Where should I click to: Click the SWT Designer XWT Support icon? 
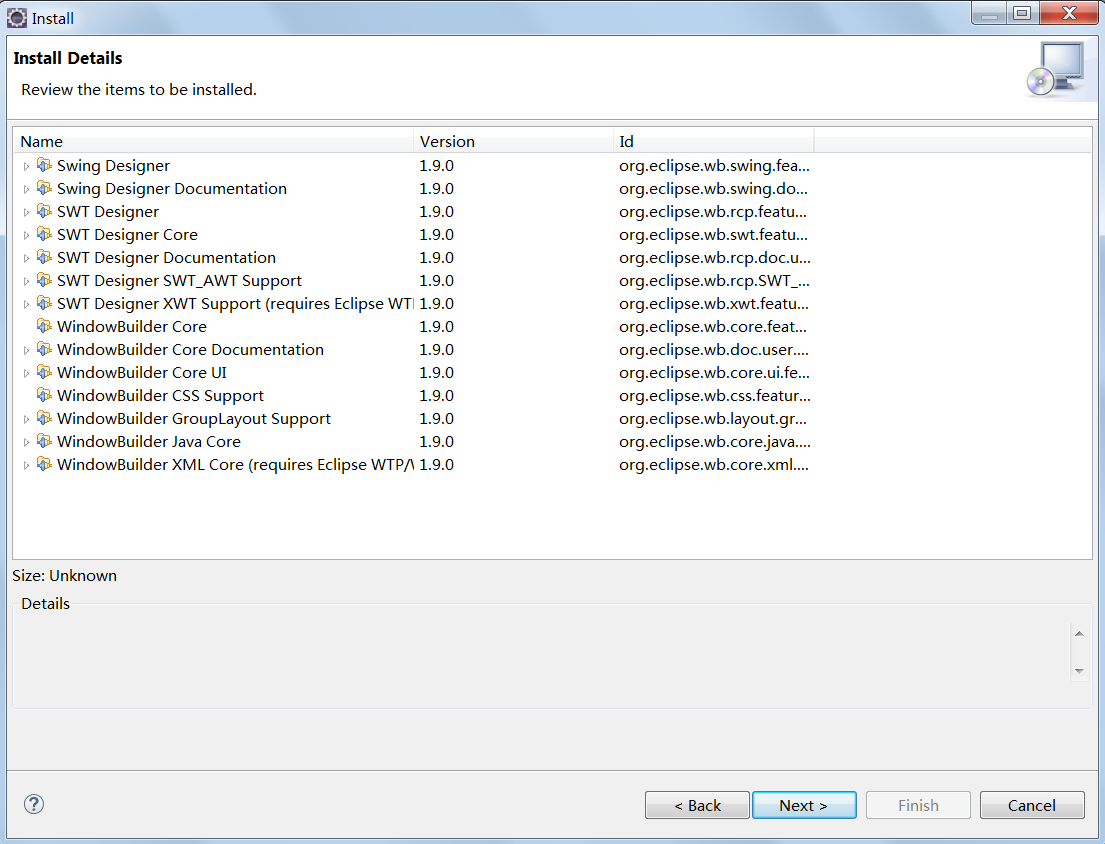pyautogui.click(x=44, y=304)
